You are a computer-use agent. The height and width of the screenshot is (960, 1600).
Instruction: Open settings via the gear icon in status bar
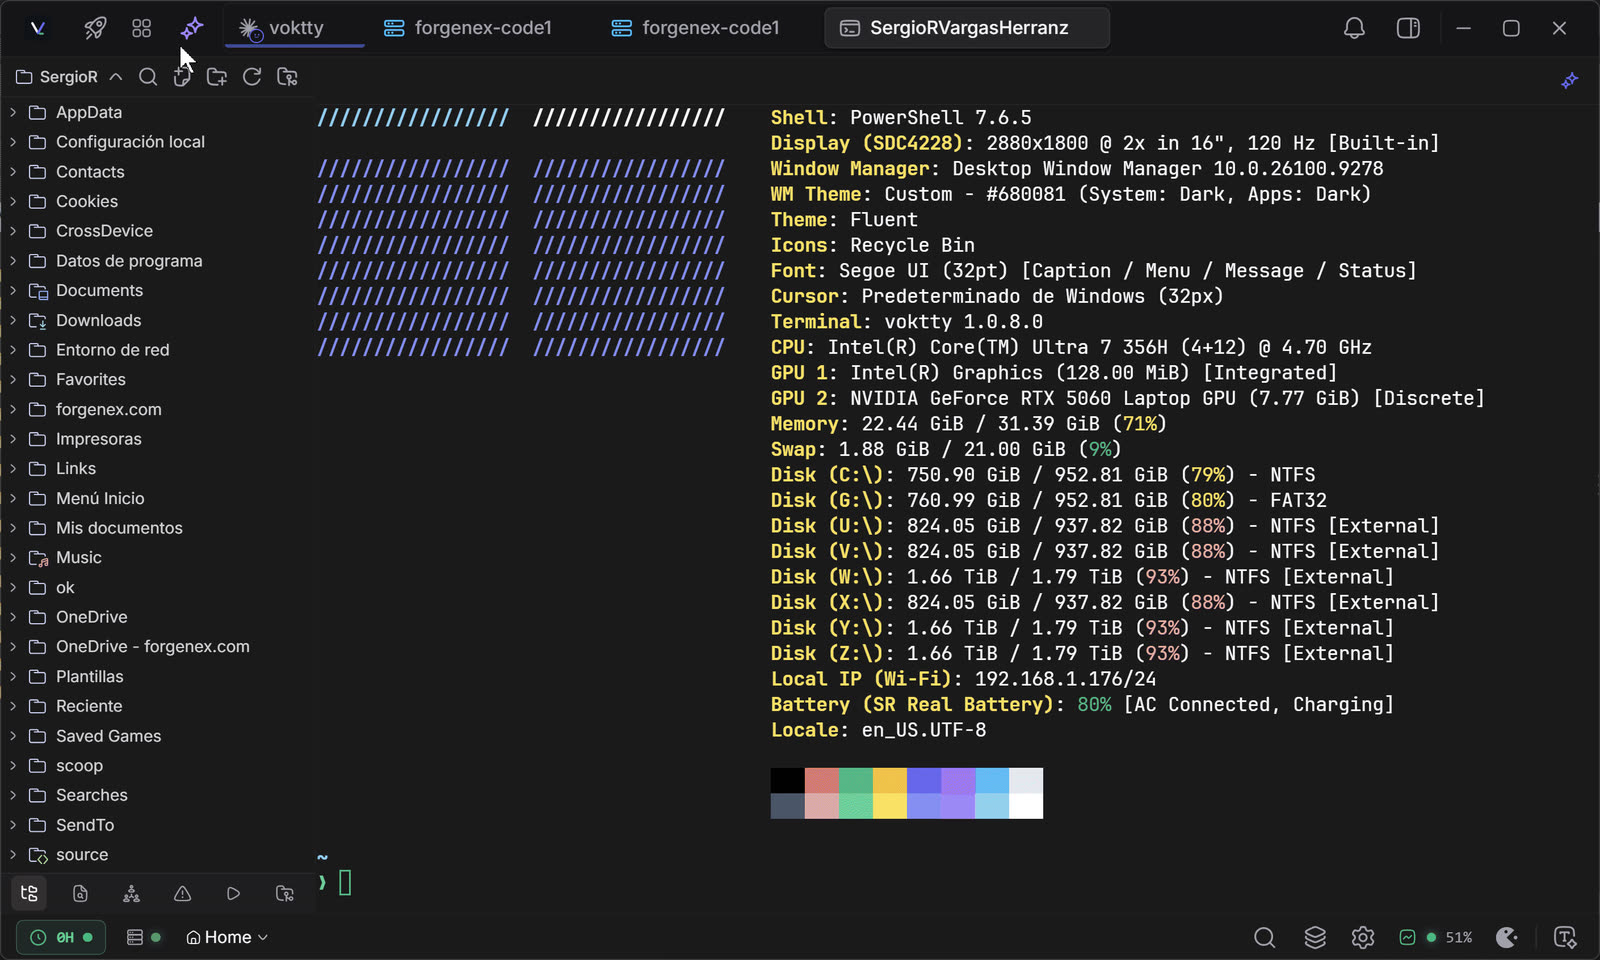coord(1362,937)
